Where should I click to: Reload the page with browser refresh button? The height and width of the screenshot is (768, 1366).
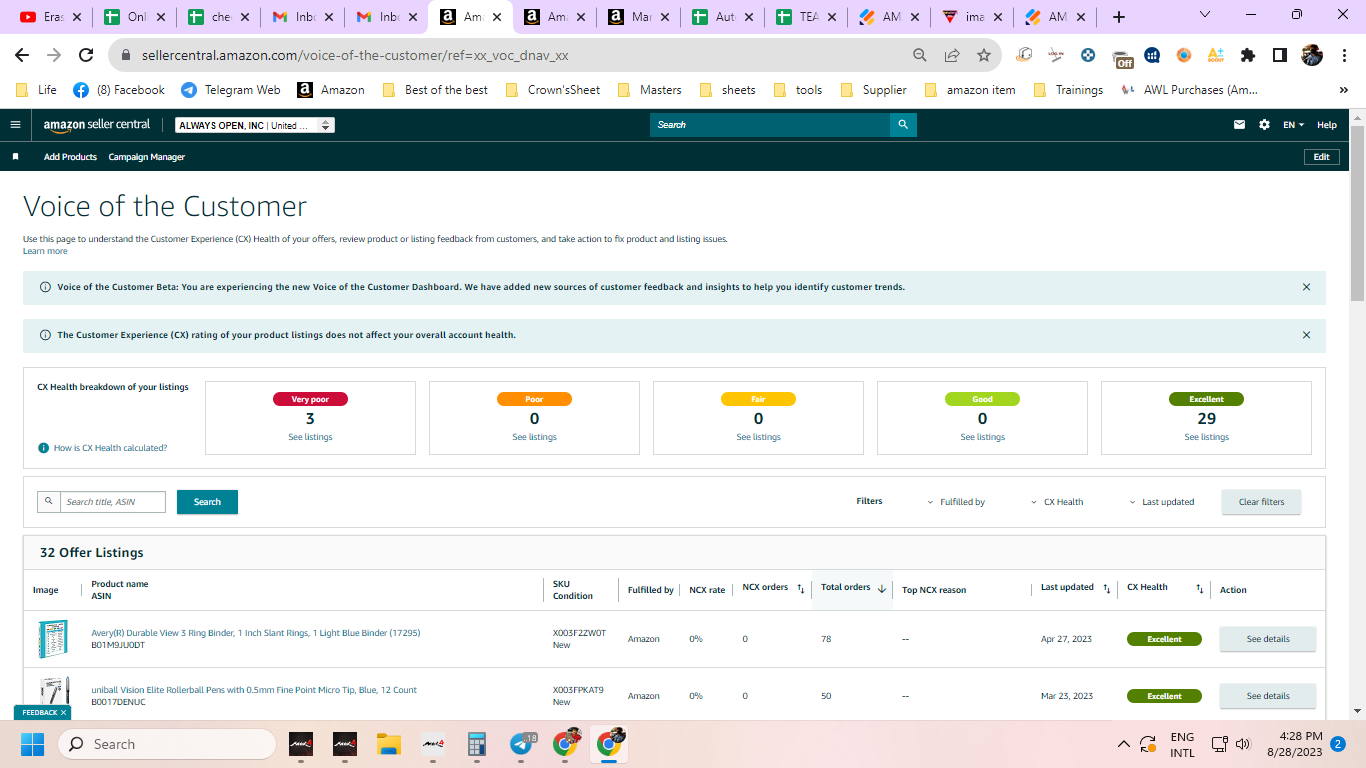click(86, 55)
